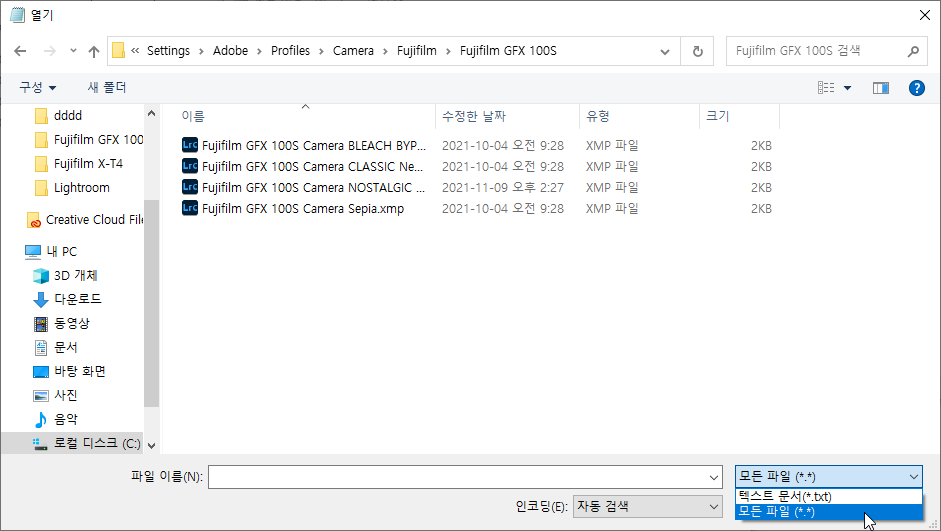Open 3D 개체 folder
The height and width of the screenshot is (531, 941).
(65, 275)
